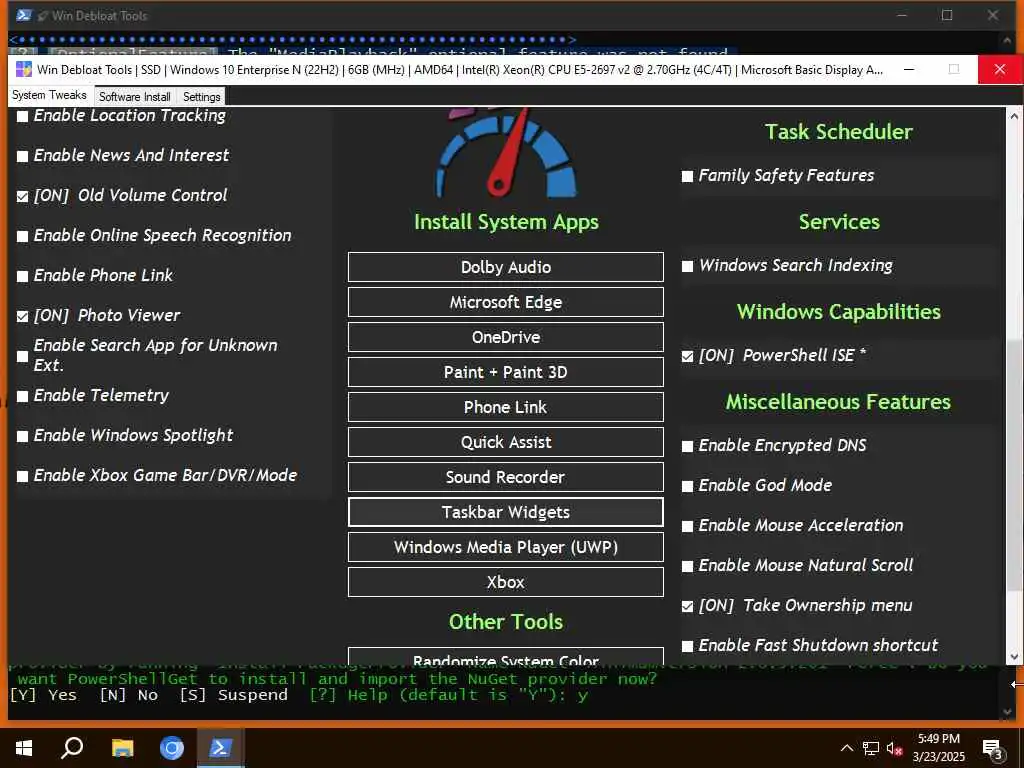The image size is (1024, 768).
Task: Click Windows Media Player (UWP) button
Action: [x=505, y=547]
